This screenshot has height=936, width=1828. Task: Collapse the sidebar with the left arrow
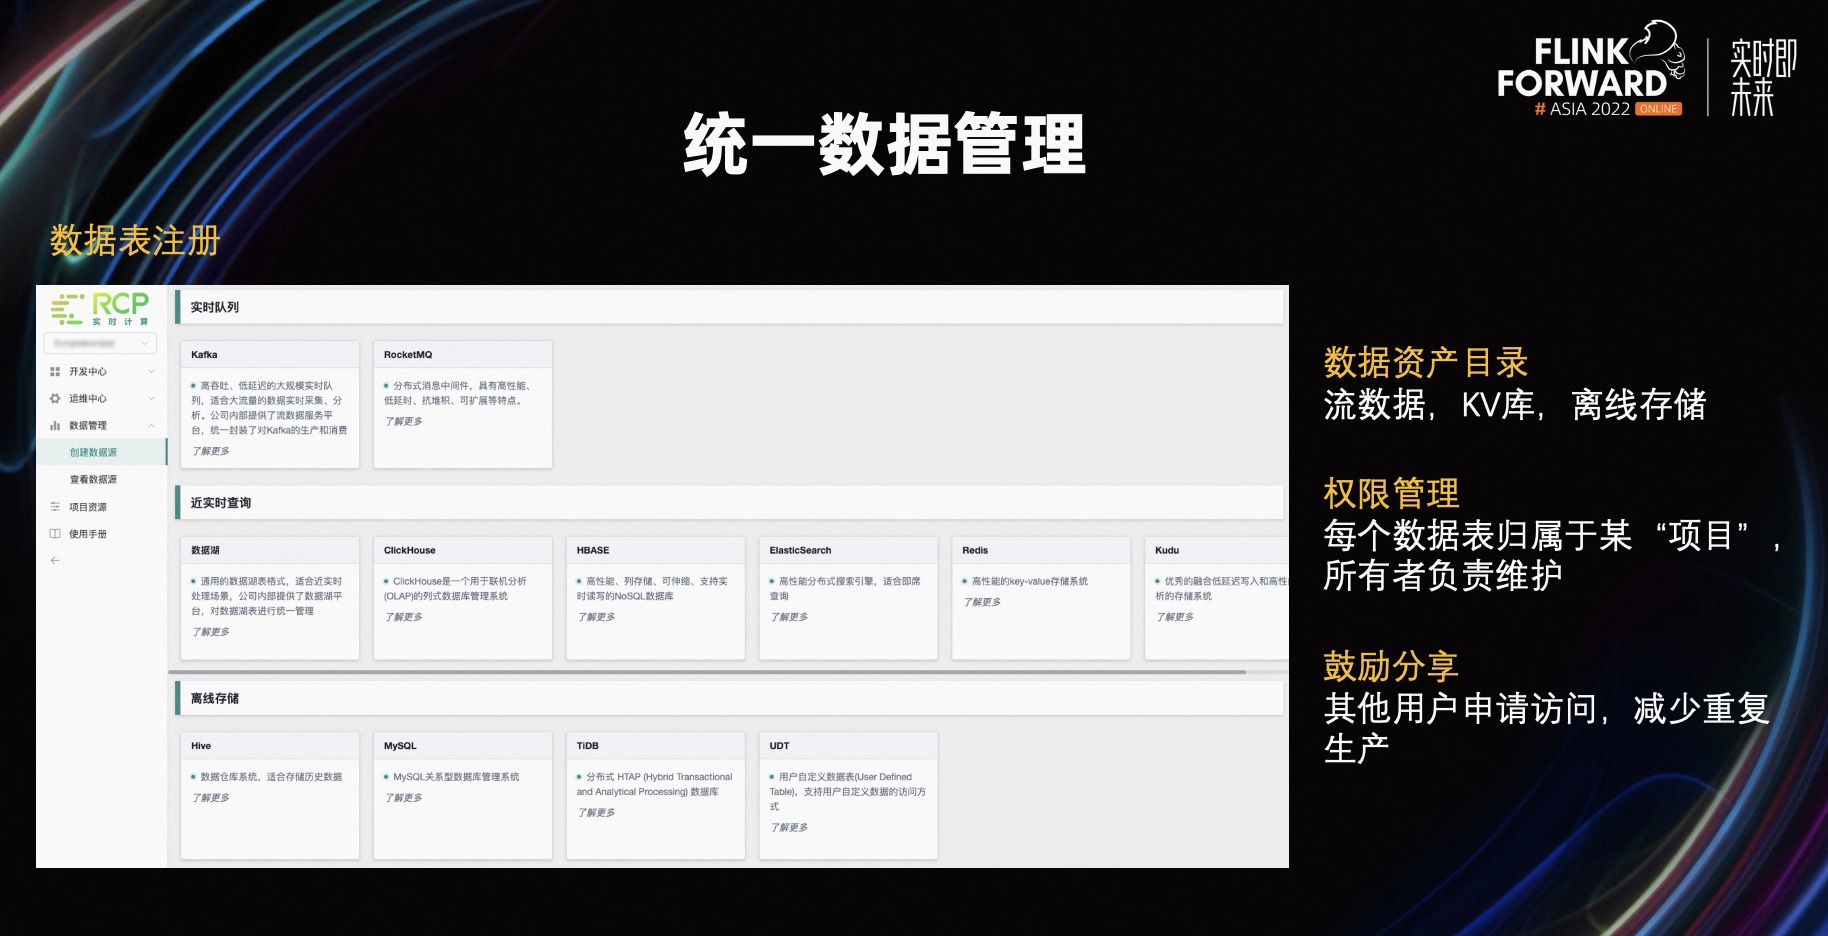pyautogui.click(x=55, y=561)
